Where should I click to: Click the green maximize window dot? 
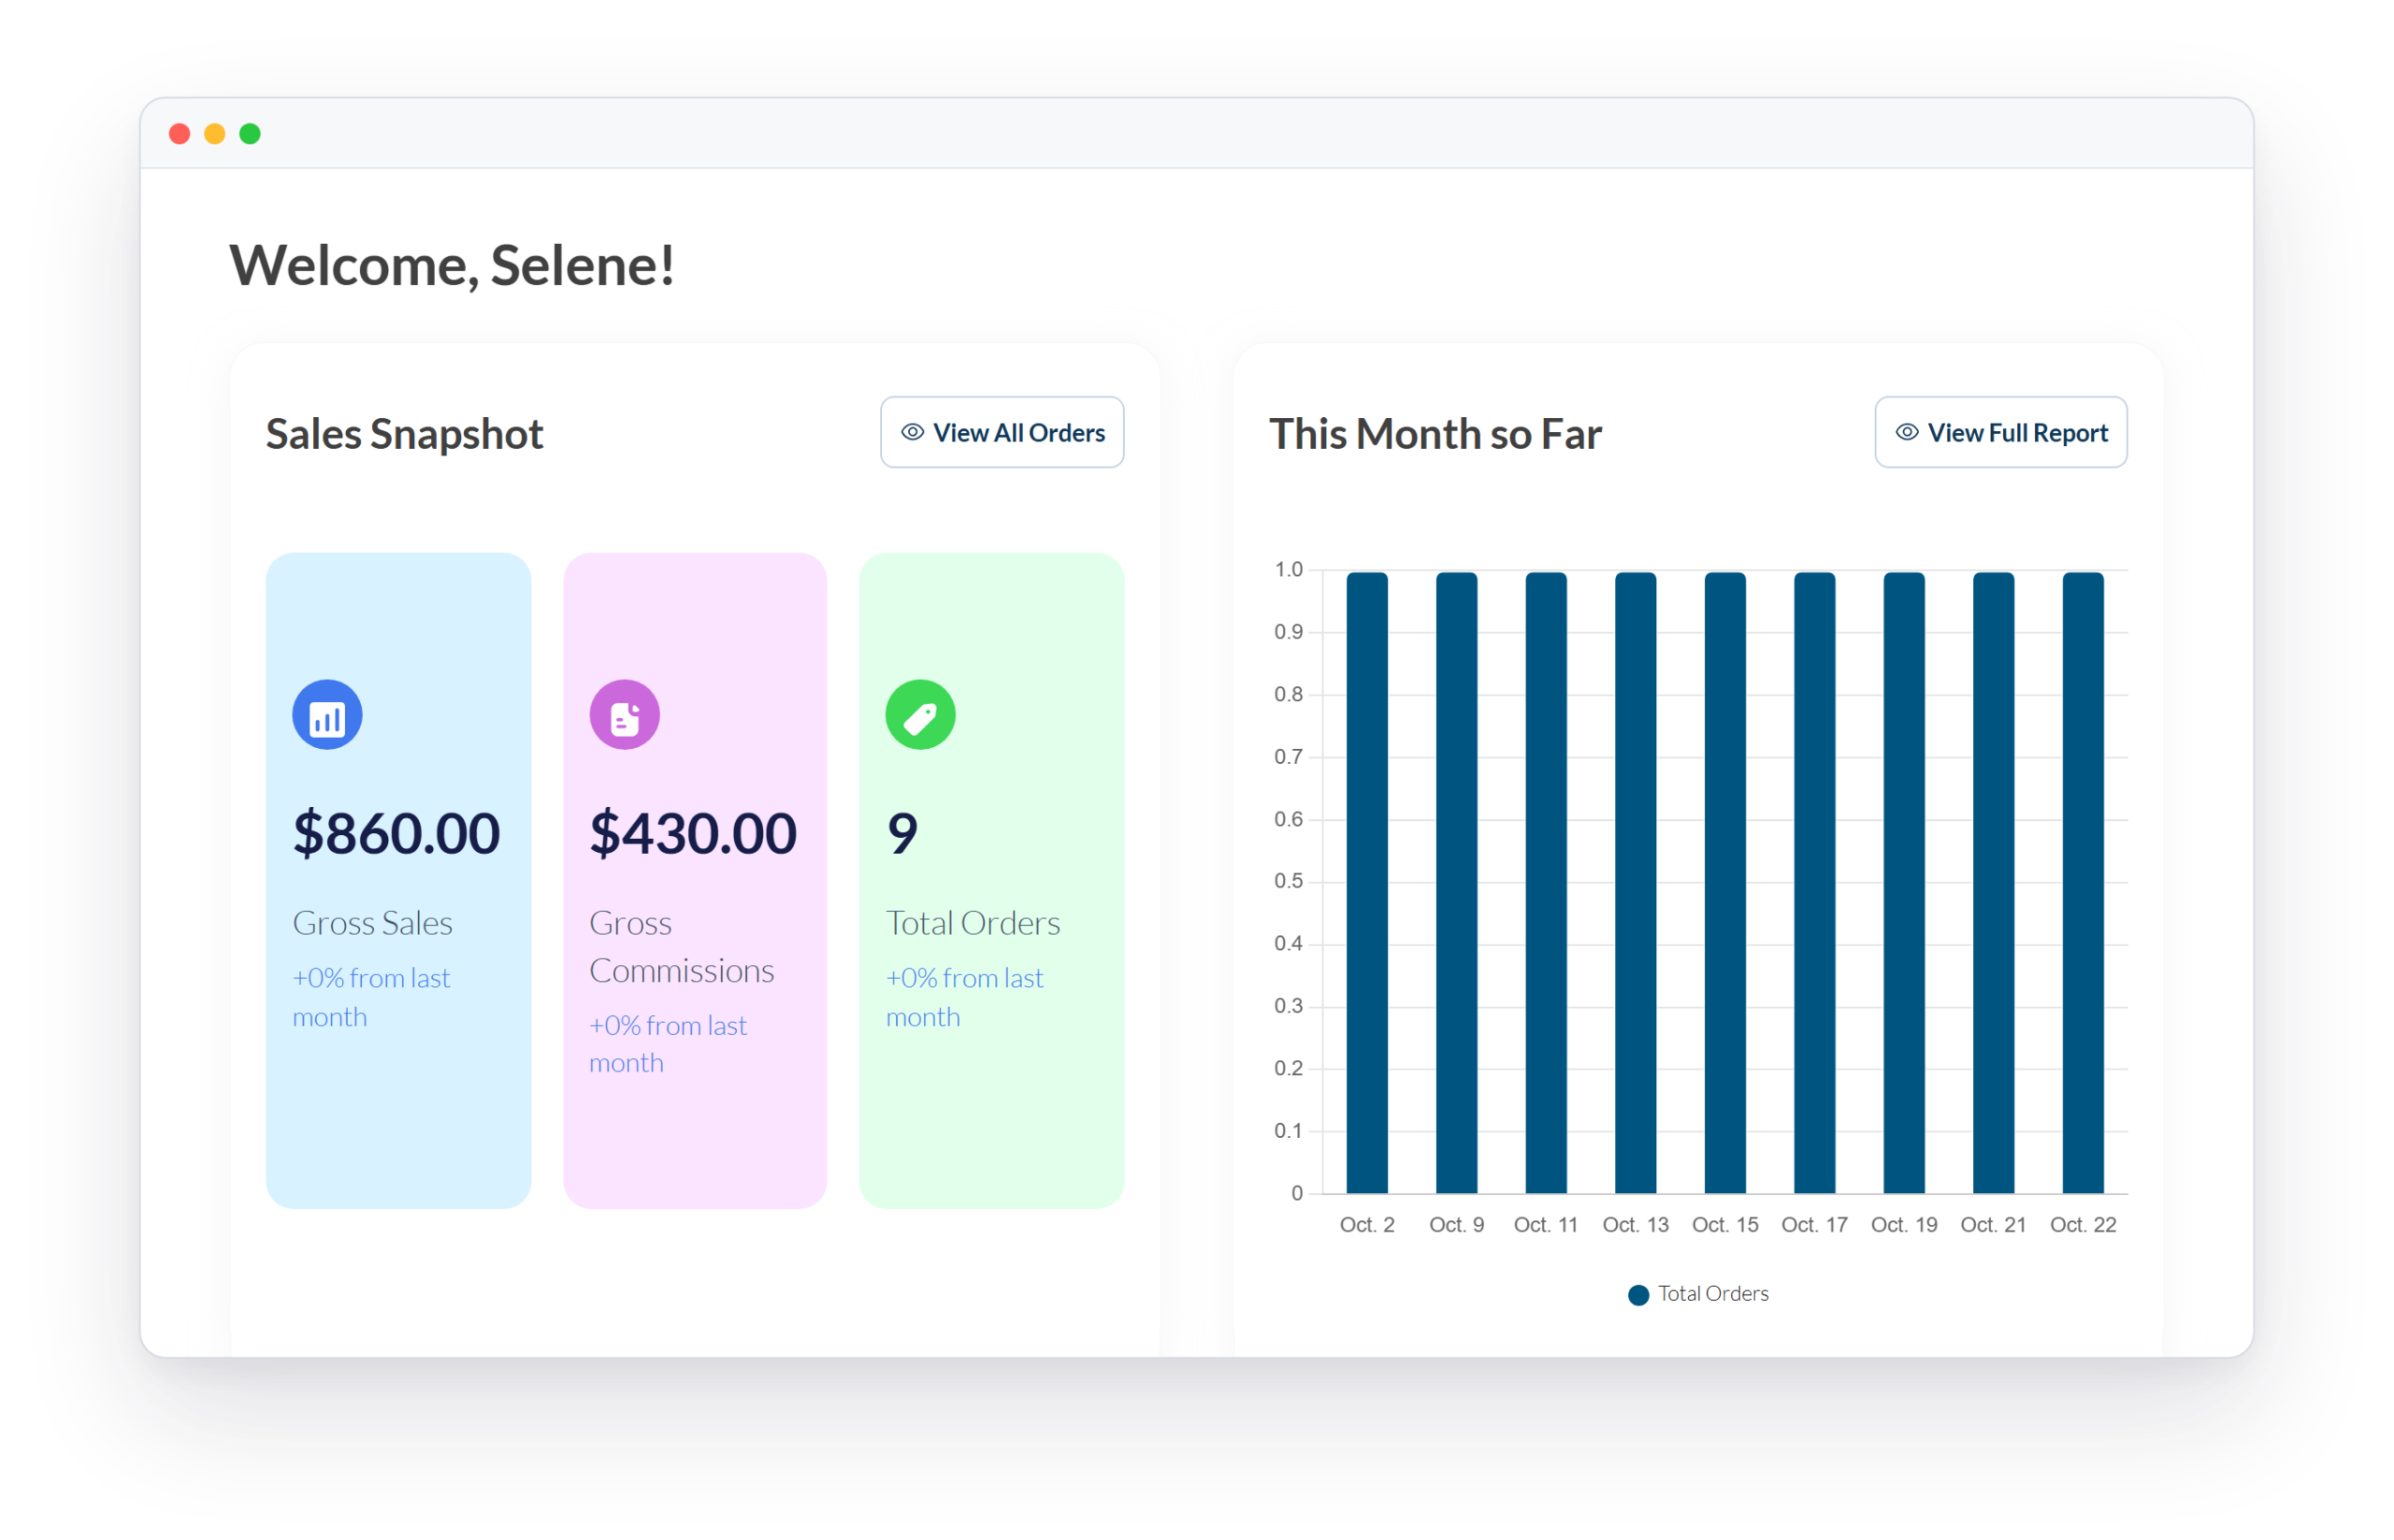[250, 134]
